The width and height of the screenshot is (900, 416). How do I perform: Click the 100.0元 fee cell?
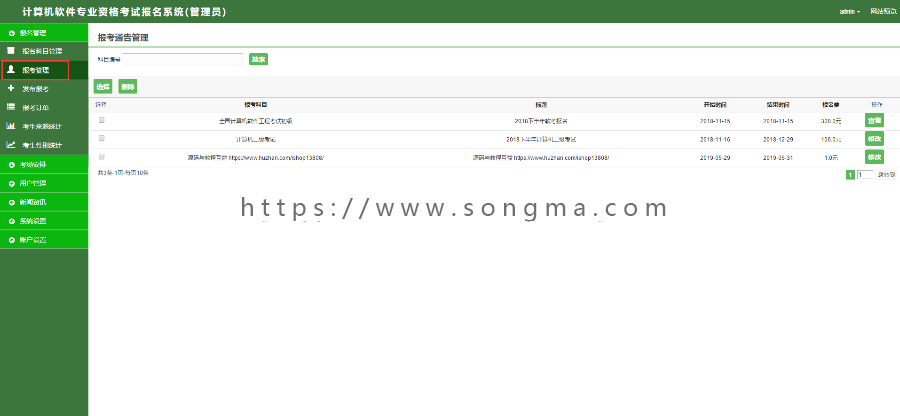point(831,139)
